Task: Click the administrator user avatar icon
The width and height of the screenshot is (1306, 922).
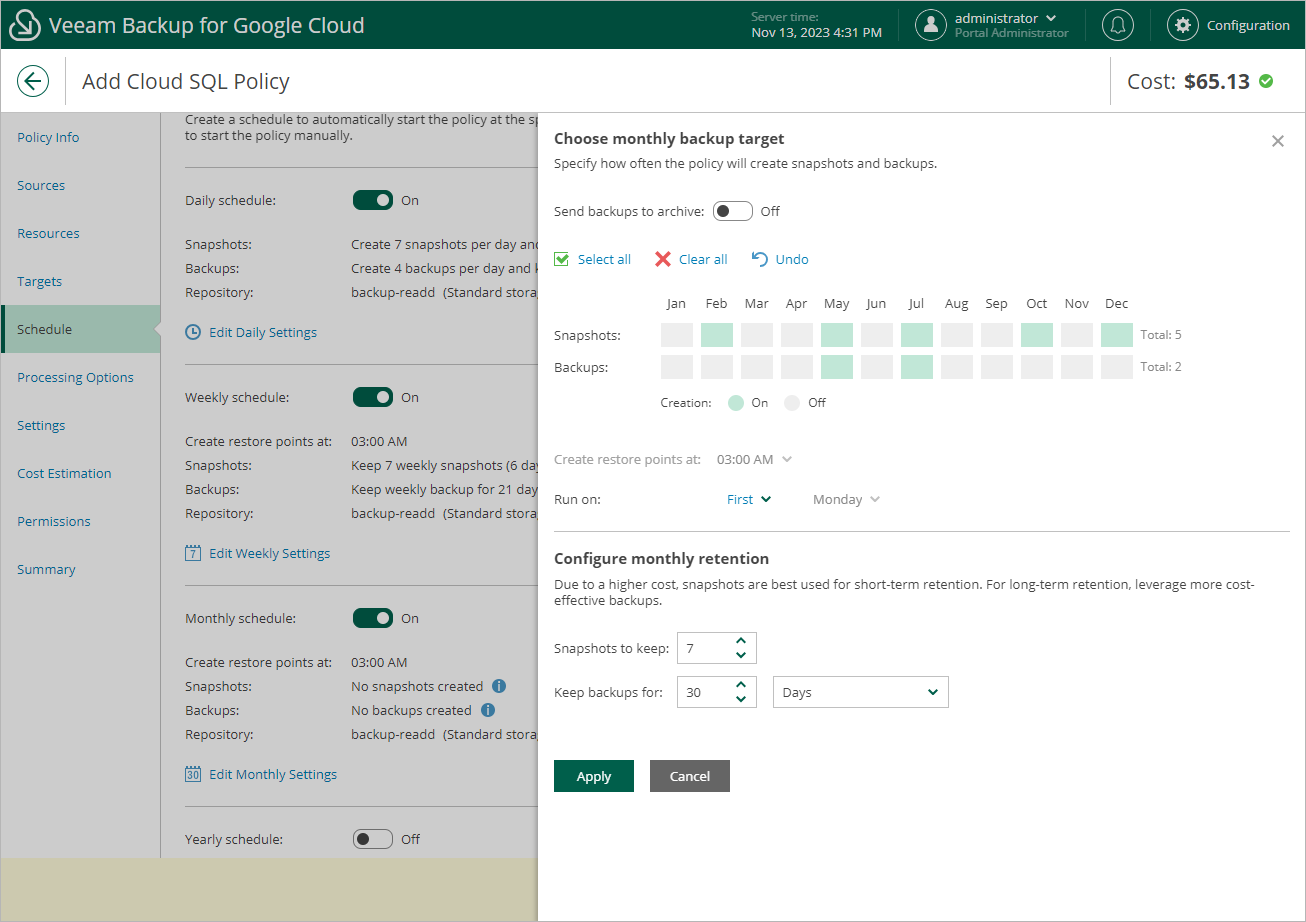Action: [931, 25]
